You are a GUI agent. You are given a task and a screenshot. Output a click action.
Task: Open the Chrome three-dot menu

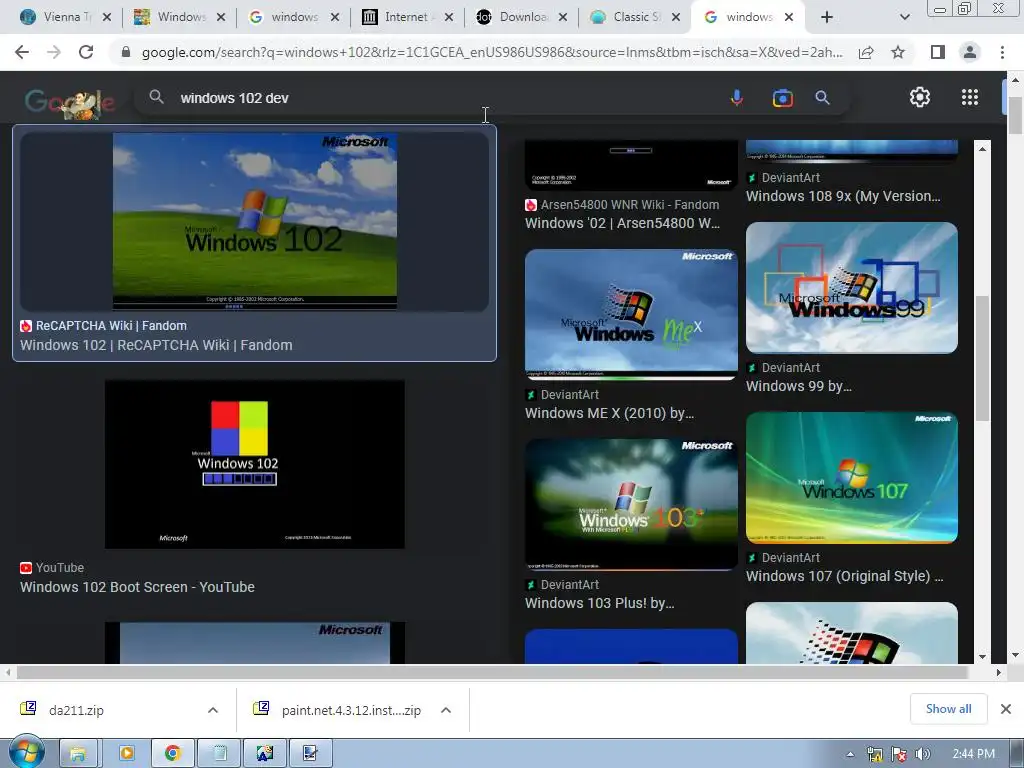pyautogui.click(x=1002, y=52)
